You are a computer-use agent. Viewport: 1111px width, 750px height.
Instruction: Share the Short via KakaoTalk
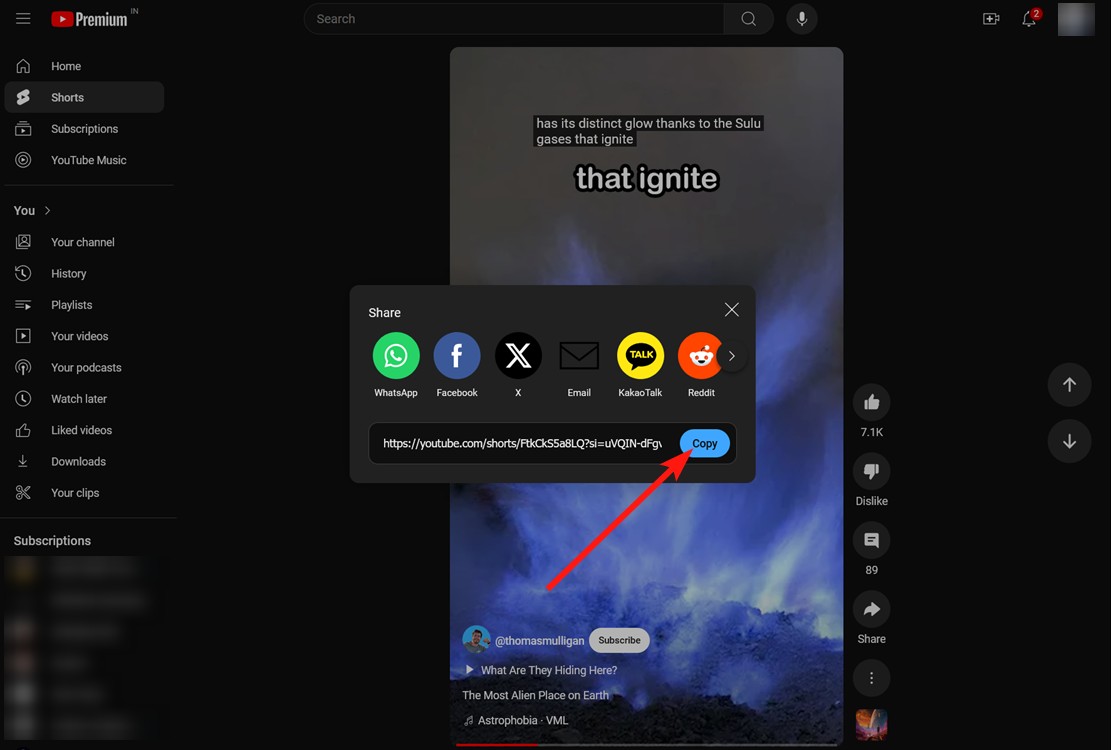[x=640, y=355]
